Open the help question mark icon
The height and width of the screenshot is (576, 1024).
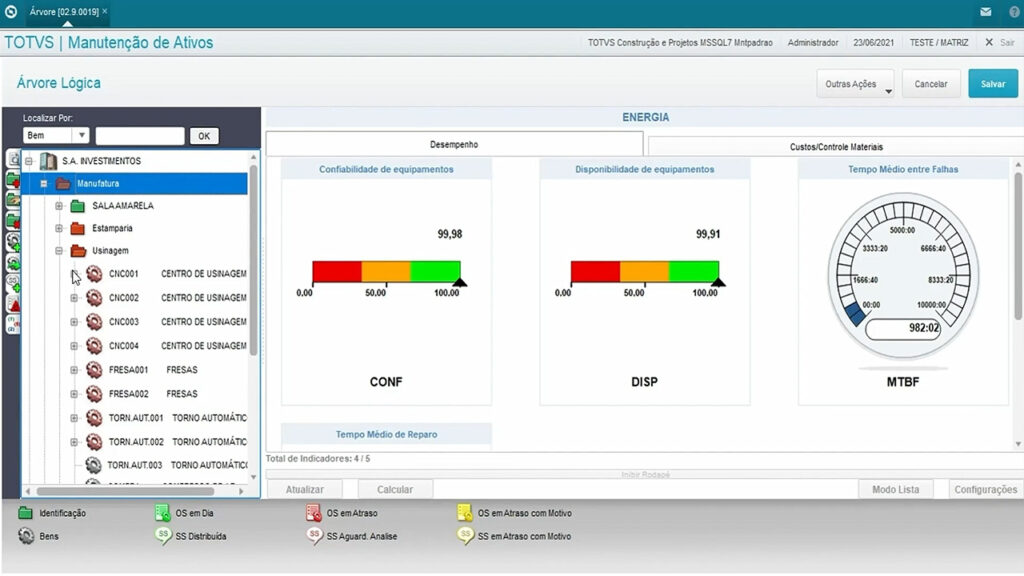(x=1014, y=12)
